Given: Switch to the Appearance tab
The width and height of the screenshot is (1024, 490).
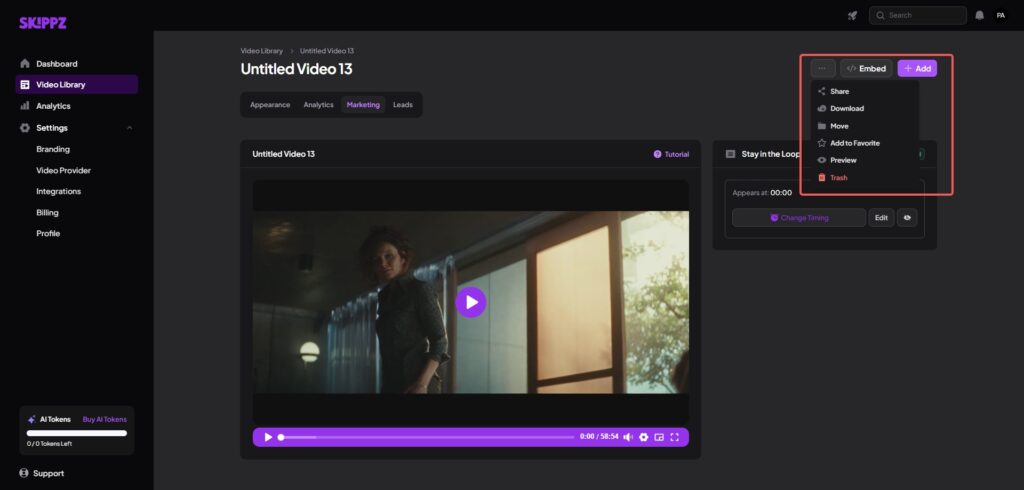Looking at the screenshot, I should (270, 104).
